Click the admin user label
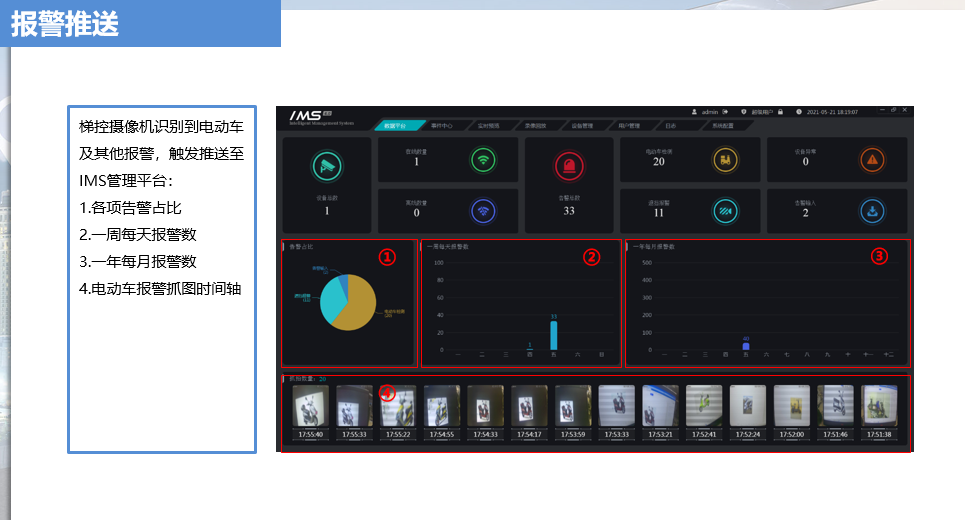This screenshot has height=520, width=965. pyautogui.click(x=709, y=111)
